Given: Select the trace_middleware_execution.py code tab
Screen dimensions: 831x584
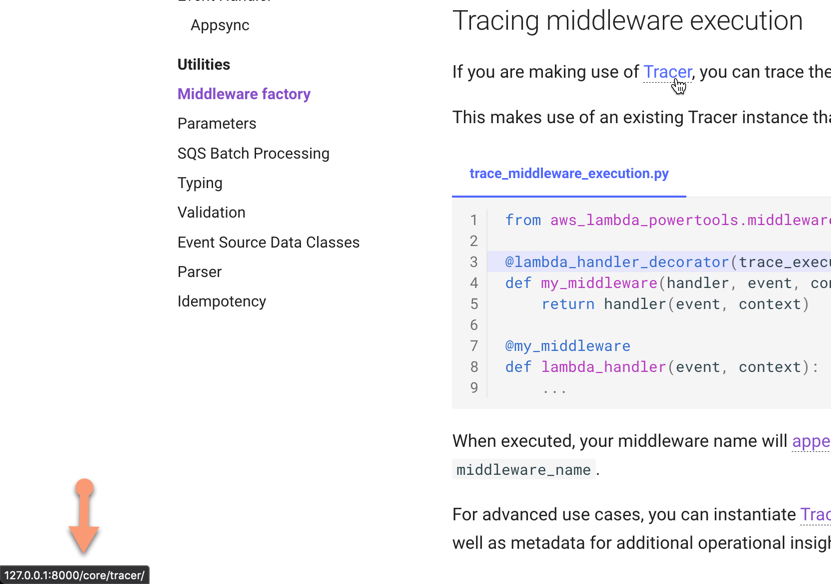Looking at the screenshot, I should tap(569, 173).
